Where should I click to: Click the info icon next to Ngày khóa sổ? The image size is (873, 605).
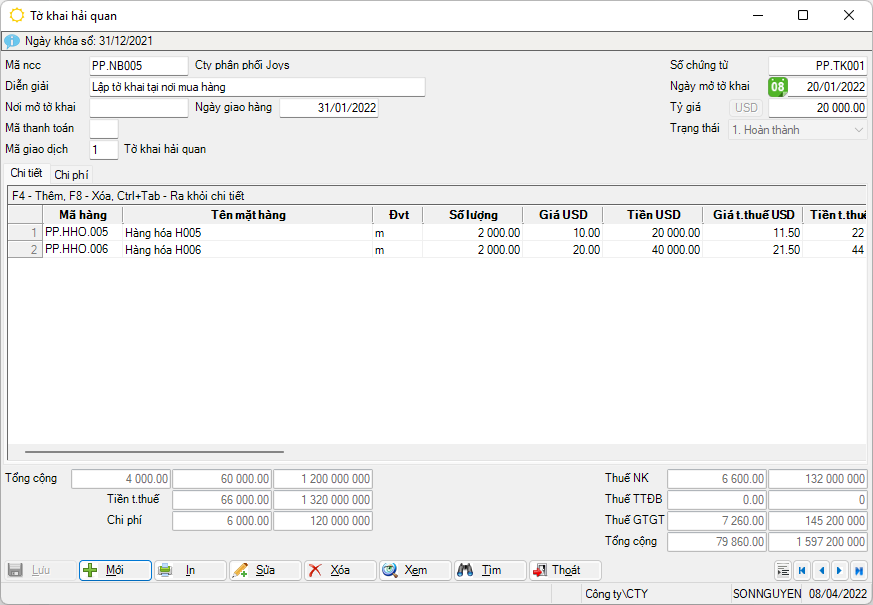click(x=12, y=41)
